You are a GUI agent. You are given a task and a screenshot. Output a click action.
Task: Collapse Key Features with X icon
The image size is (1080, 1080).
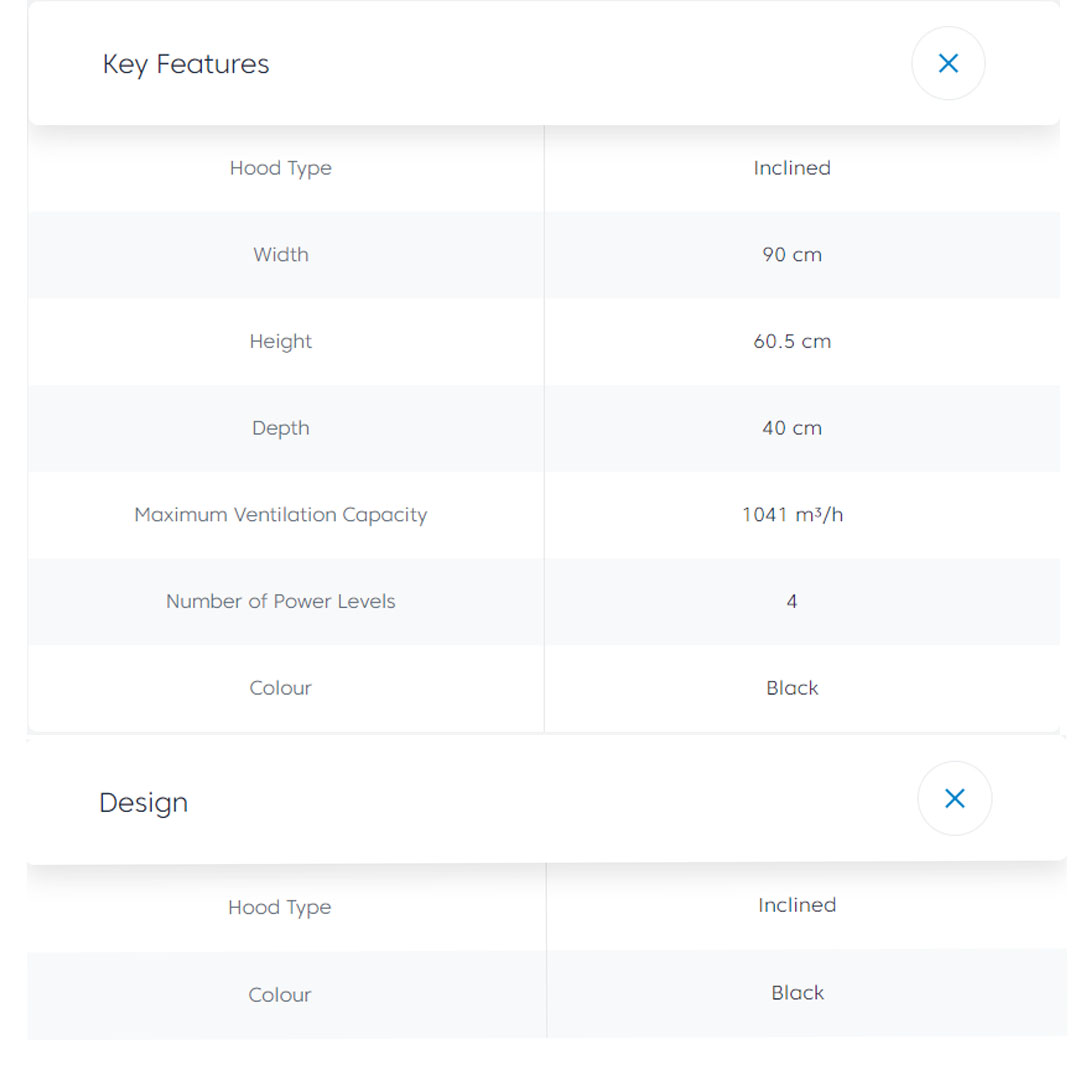[x=947, y=64]
